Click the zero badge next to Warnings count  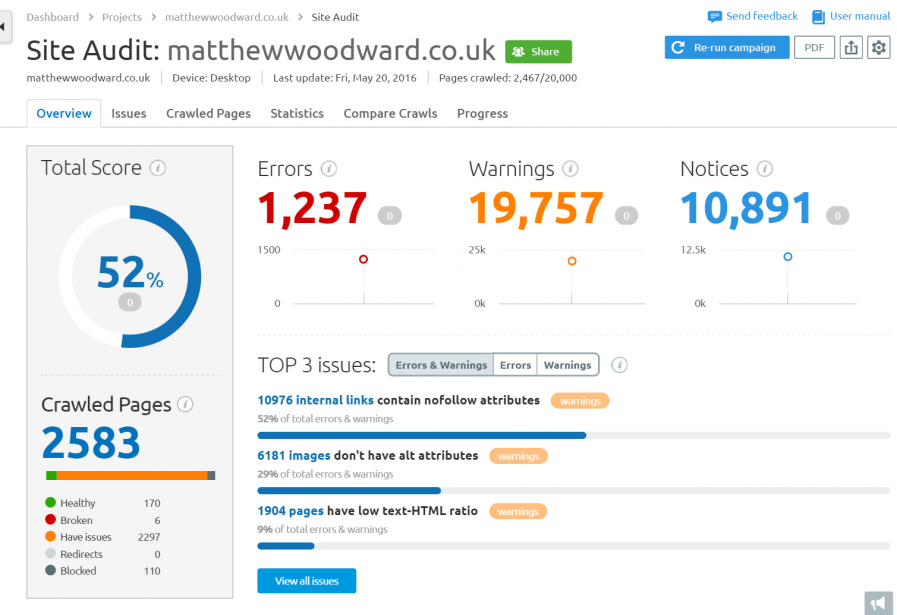coord(626,216)
